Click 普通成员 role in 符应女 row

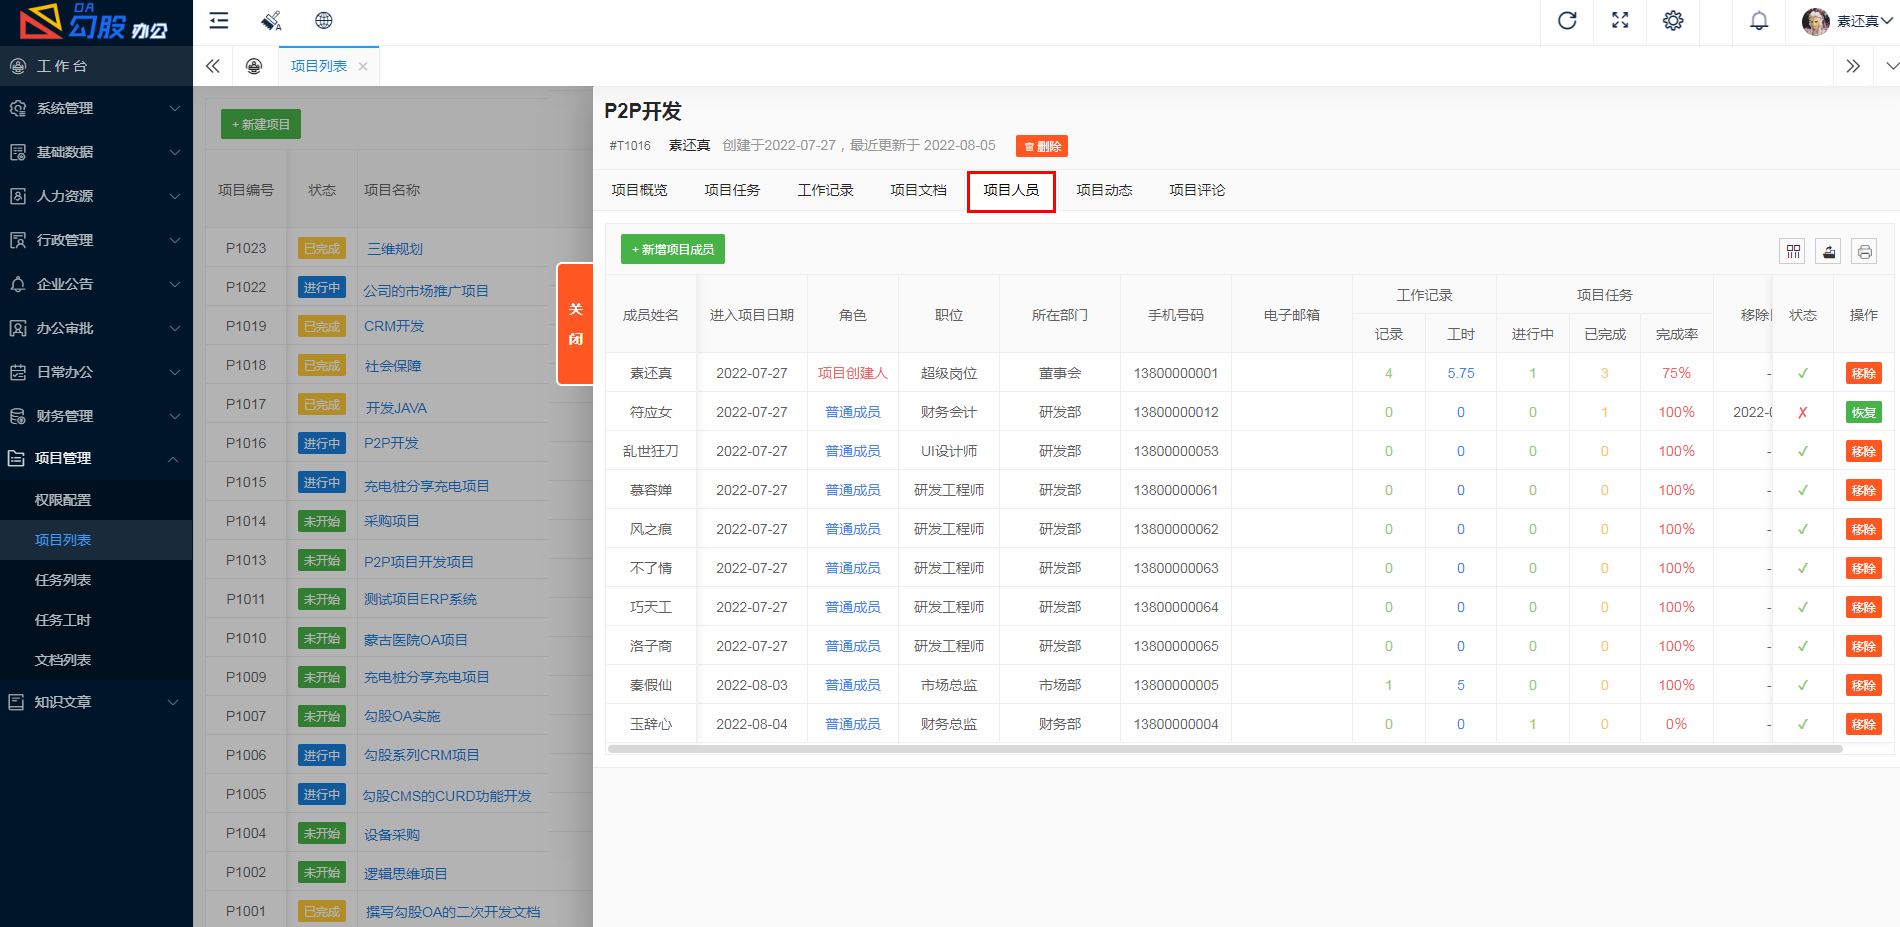point(853,412)
